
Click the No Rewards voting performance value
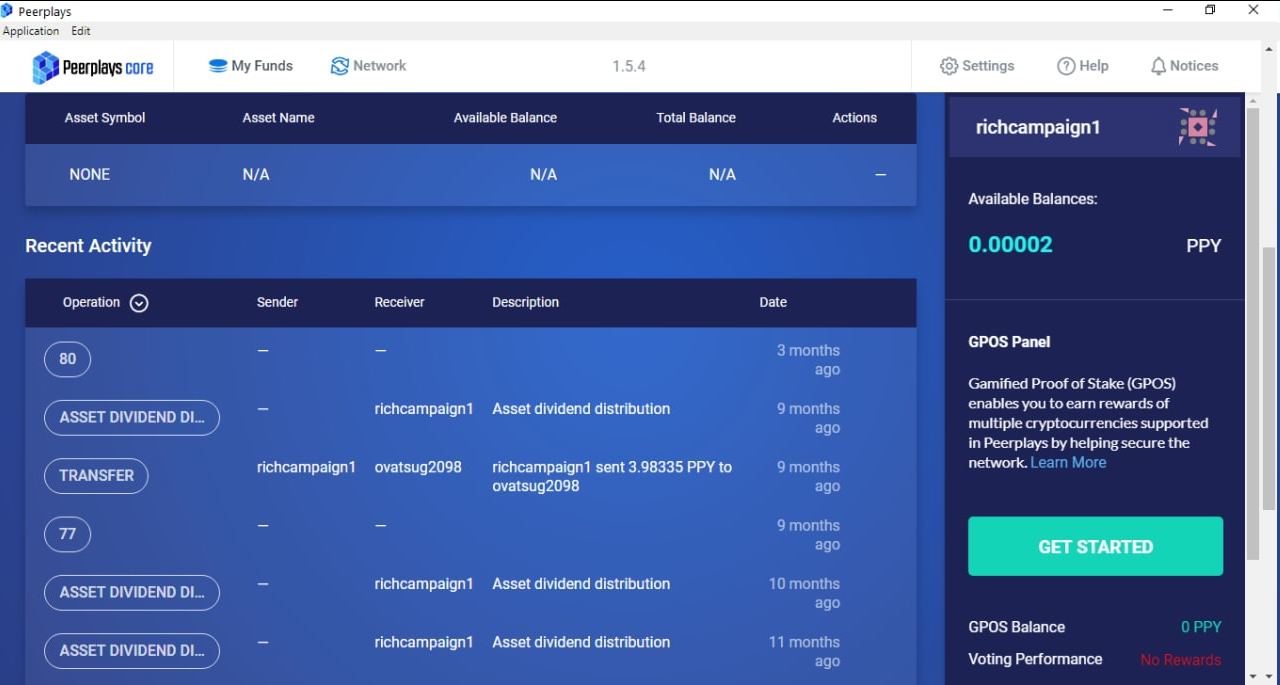point(1181,660)
